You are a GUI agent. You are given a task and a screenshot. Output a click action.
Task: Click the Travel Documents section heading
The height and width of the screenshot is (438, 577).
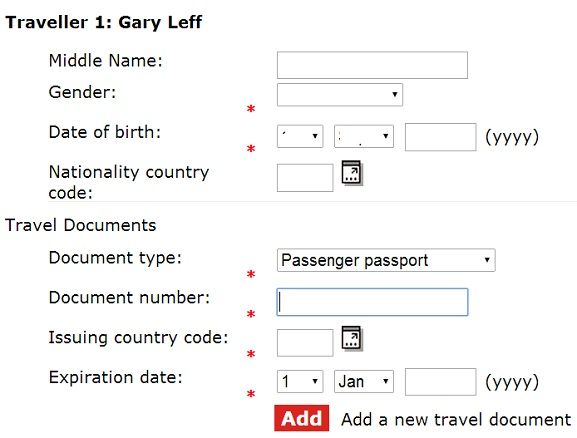[81, 225]
